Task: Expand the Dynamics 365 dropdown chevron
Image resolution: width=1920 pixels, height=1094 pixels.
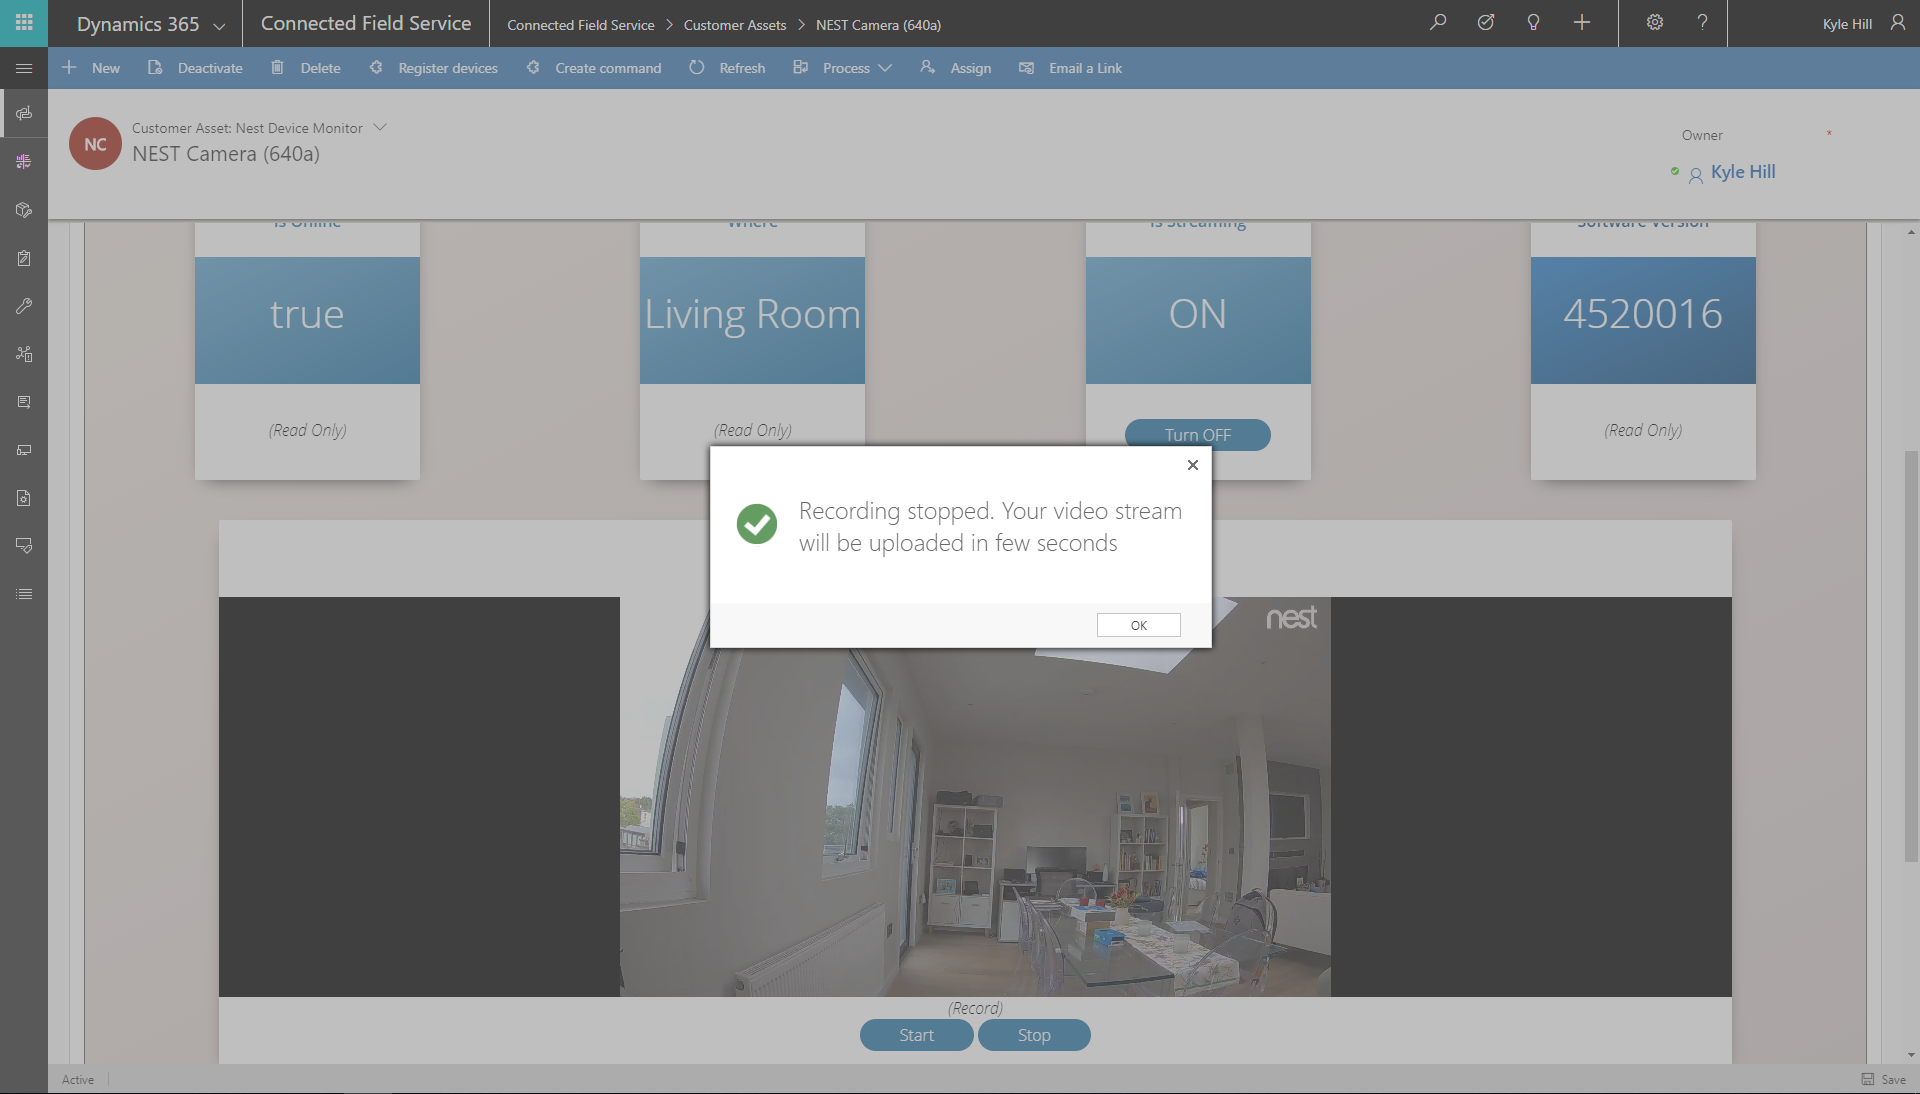Action: tap(219, 25)
